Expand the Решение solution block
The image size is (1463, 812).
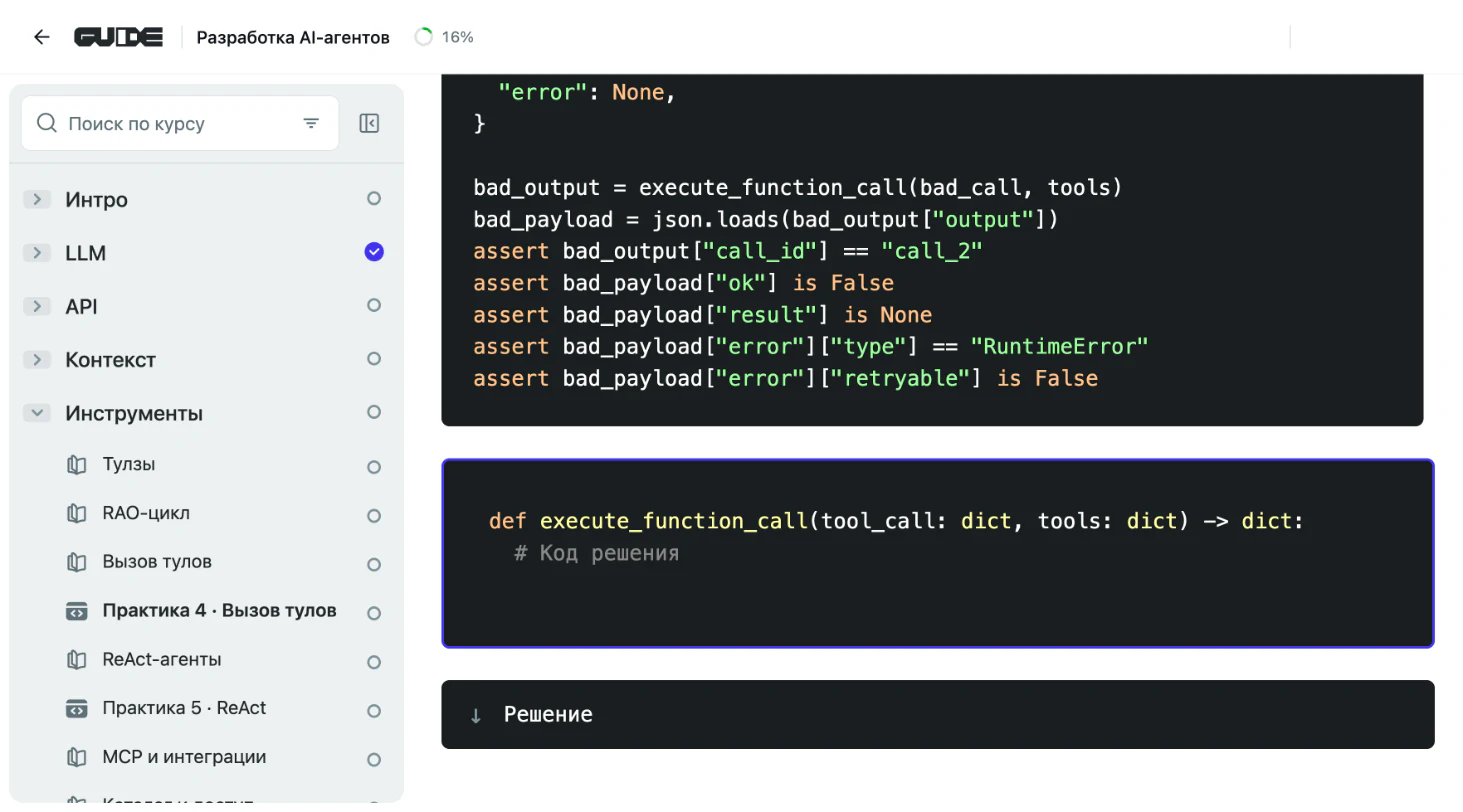pyautogui.click(x=937, y=714)
